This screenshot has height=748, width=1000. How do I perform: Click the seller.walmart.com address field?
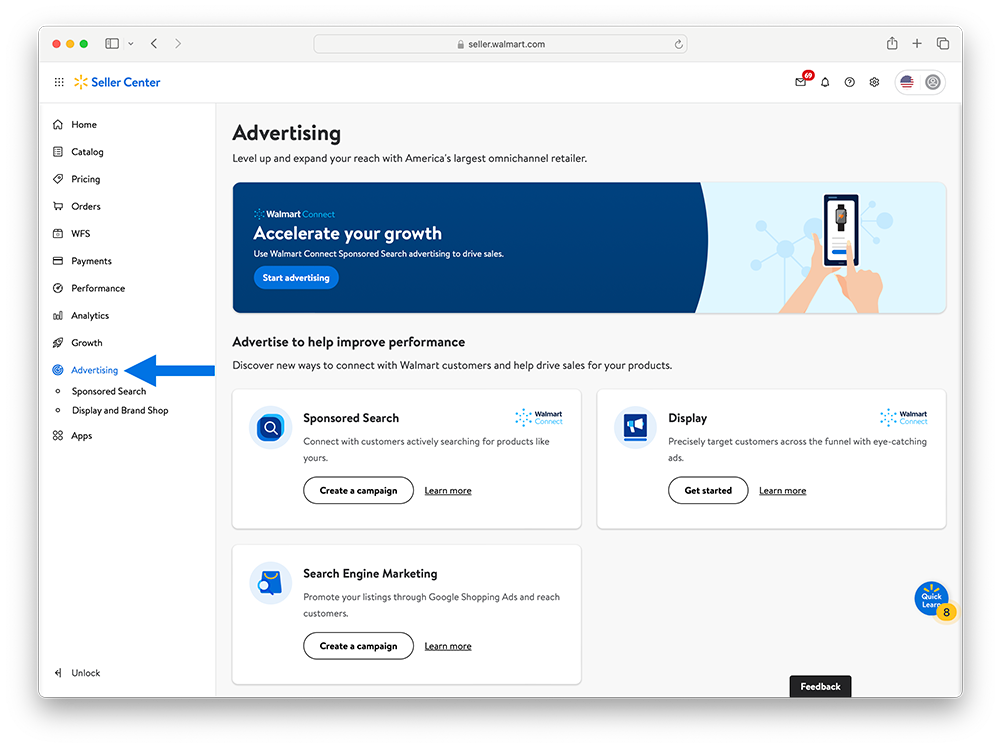click(x=500, y=44)
